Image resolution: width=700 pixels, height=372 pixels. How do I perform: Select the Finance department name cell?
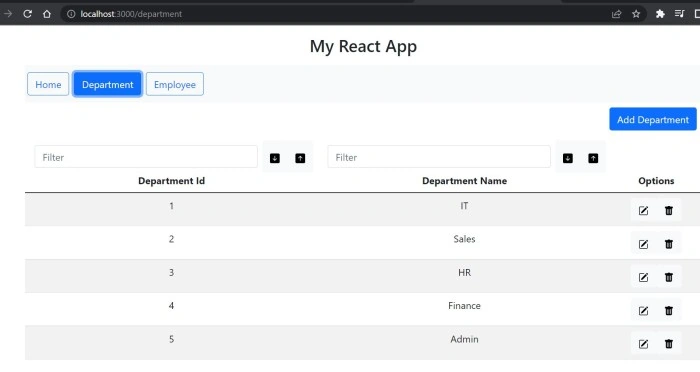tap(464, 306)
